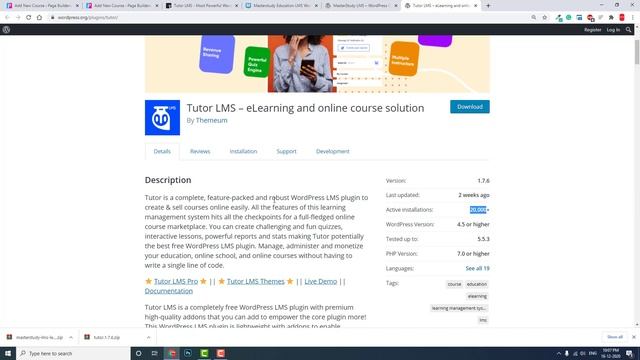Image resolution: width=640 pixels, height=360 pixels.
Task: Click the learning management system tag
Action: (459, 308)
